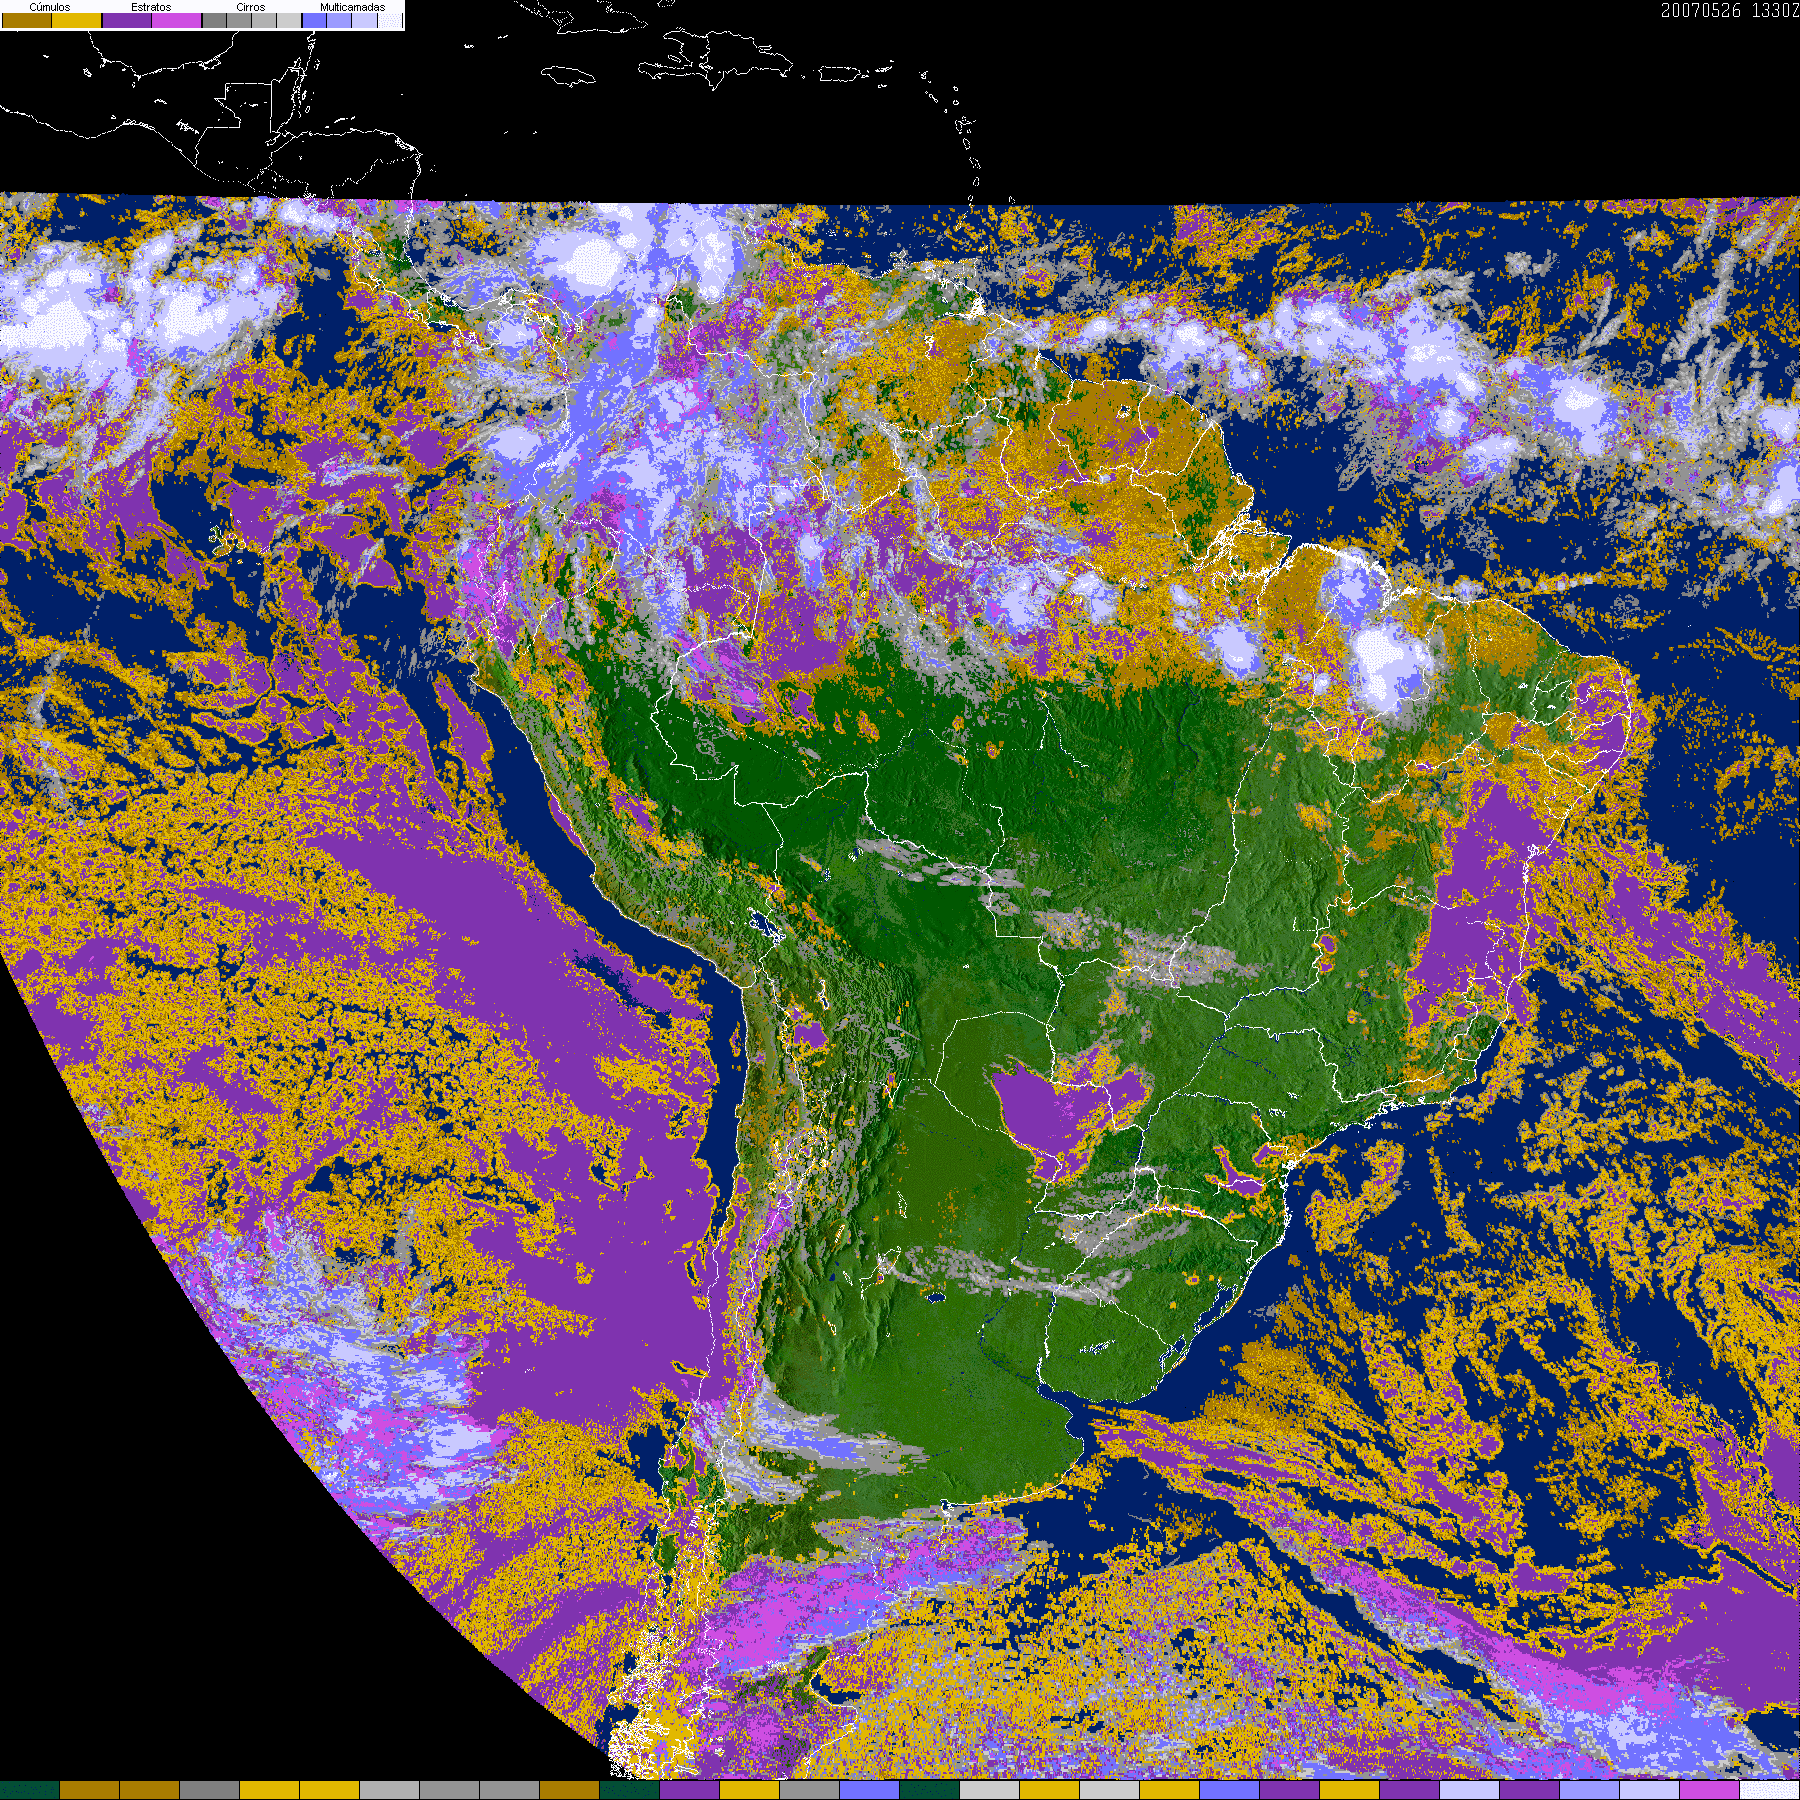The image size is (1800, 1800).
Task: Click the dark brown Cúmulos legend swatch
Action: click(x=27, y=21)
